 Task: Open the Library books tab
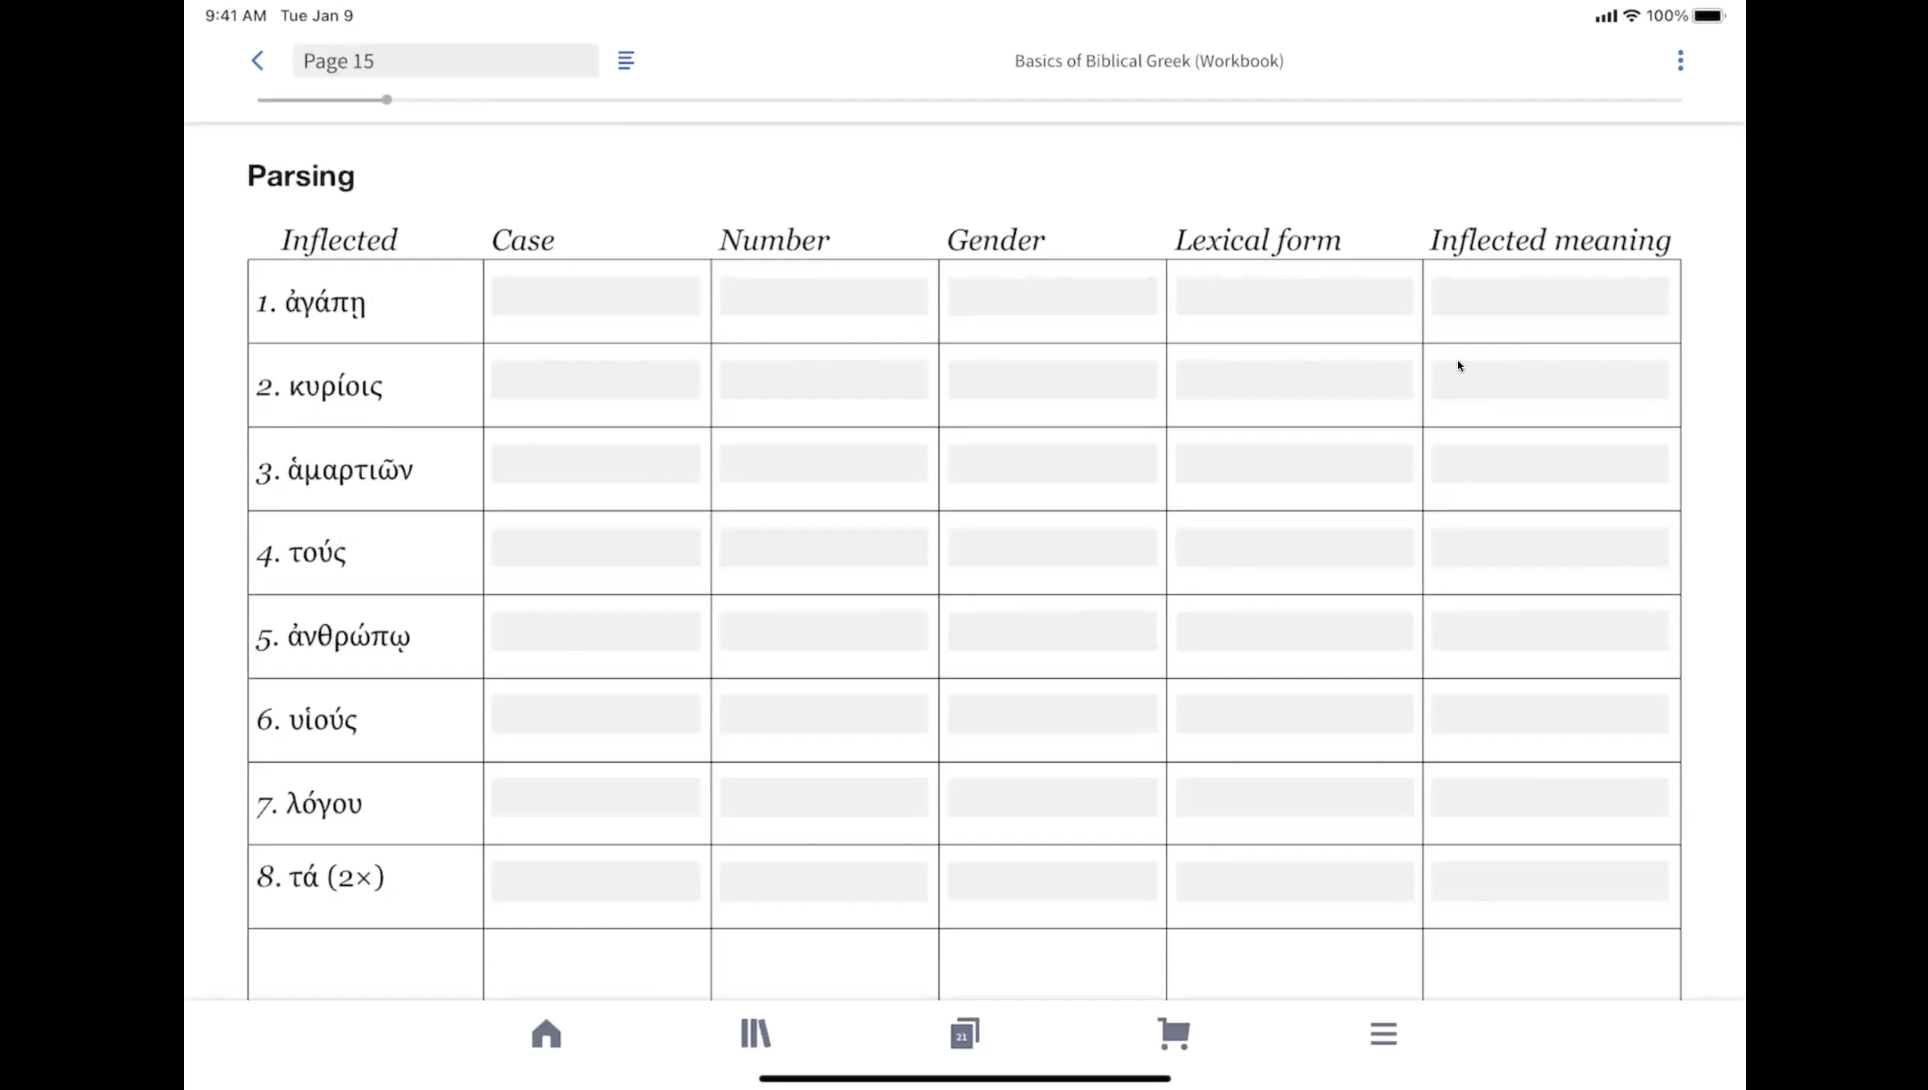pyautogui.click(x=756, y=1033)
